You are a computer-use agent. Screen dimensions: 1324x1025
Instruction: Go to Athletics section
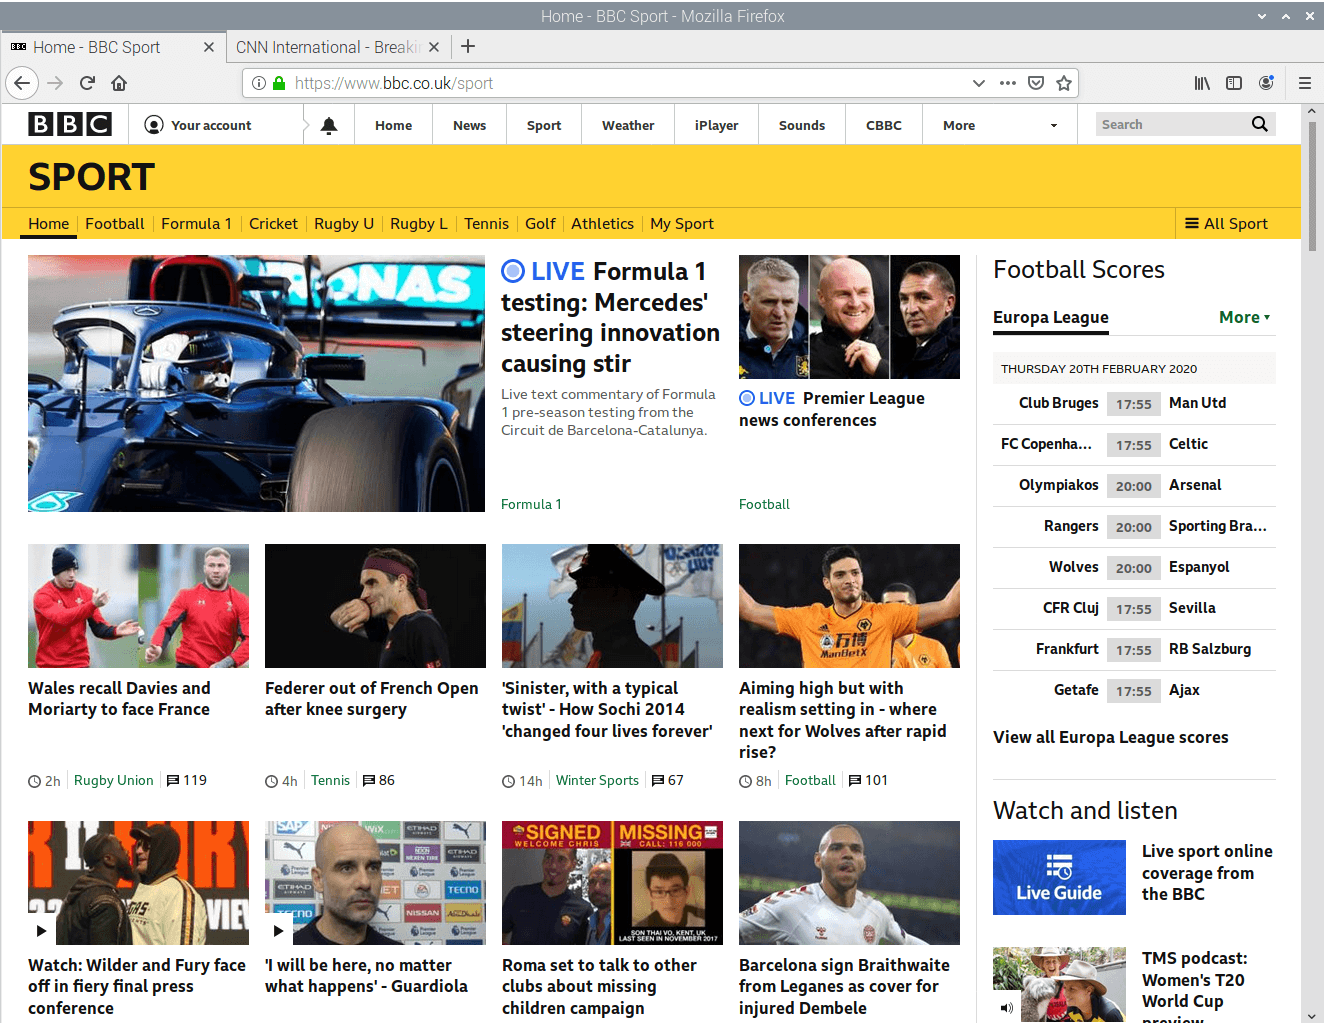point(602,224)
